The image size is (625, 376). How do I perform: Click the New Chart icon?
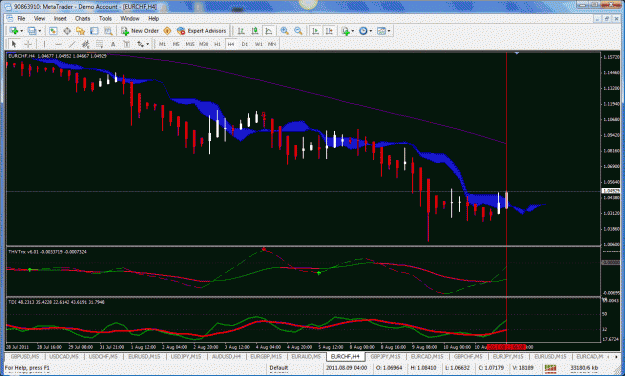[14, 31]
